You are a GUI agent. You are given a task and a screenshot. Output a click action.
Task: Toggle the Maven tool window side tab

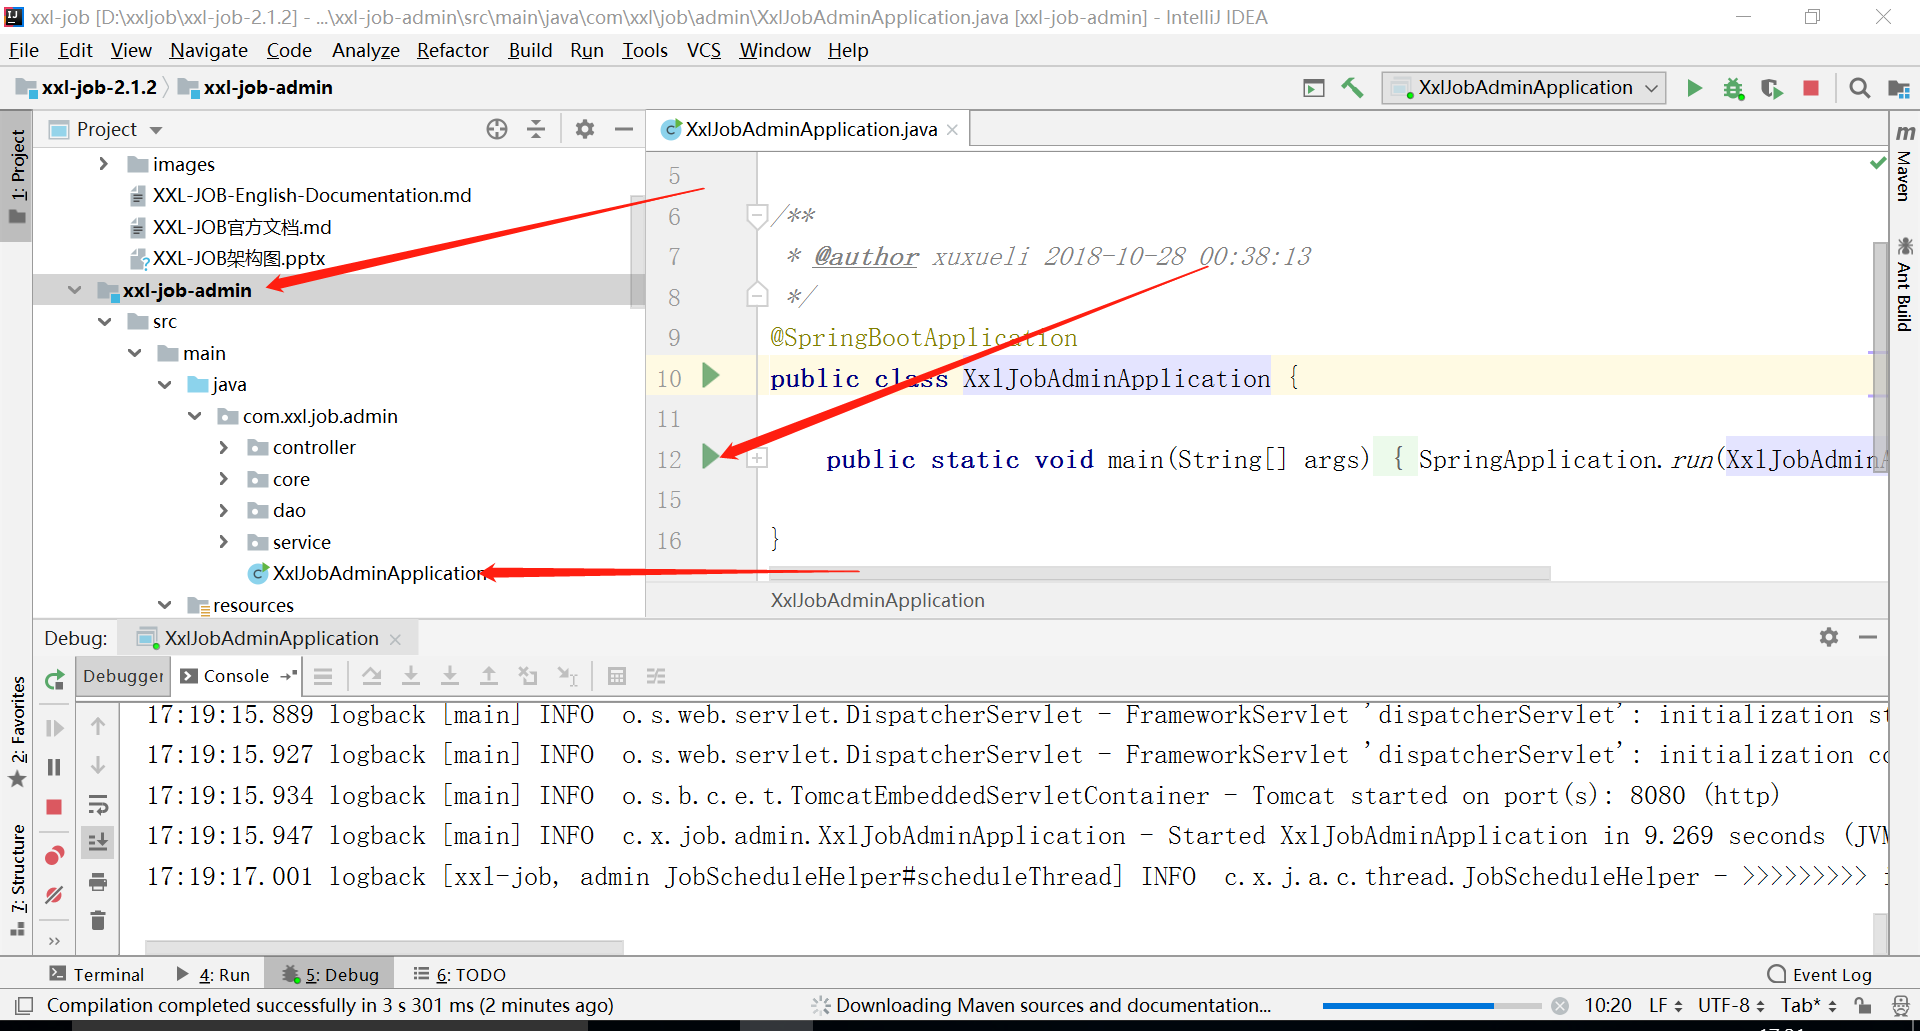click(x=1904, y=163)
